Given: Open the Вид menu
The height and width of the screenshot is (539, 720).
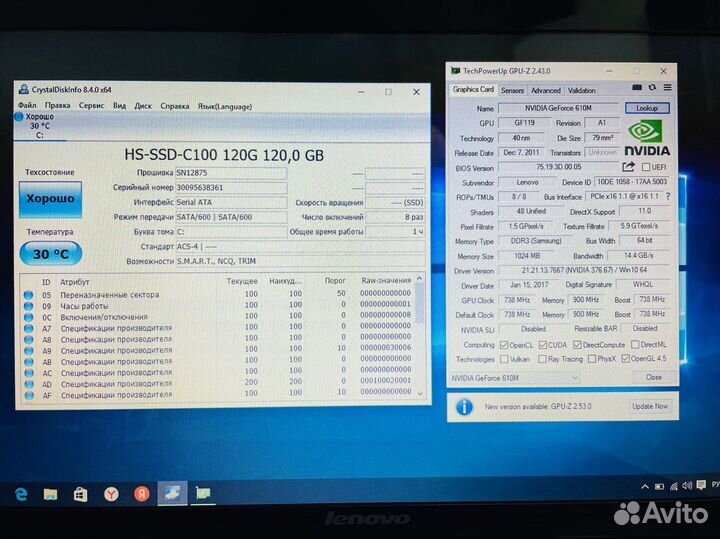Looking at the screenshot, I should click(119, 106).
